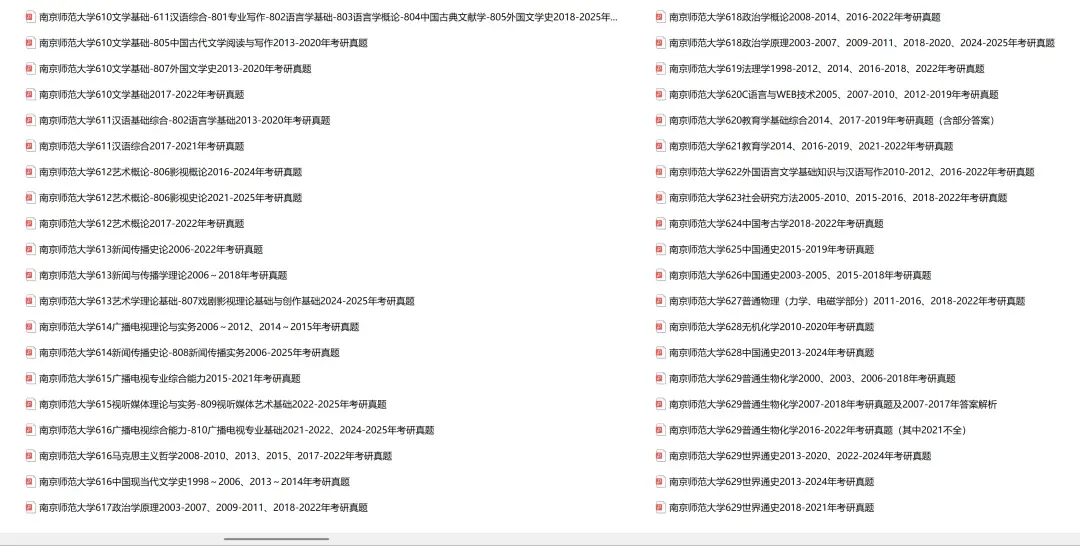Viewport: 1080px width, 546px height.
Task: Click PDF icon beside 624中国考古学 file
Action: 660,224
